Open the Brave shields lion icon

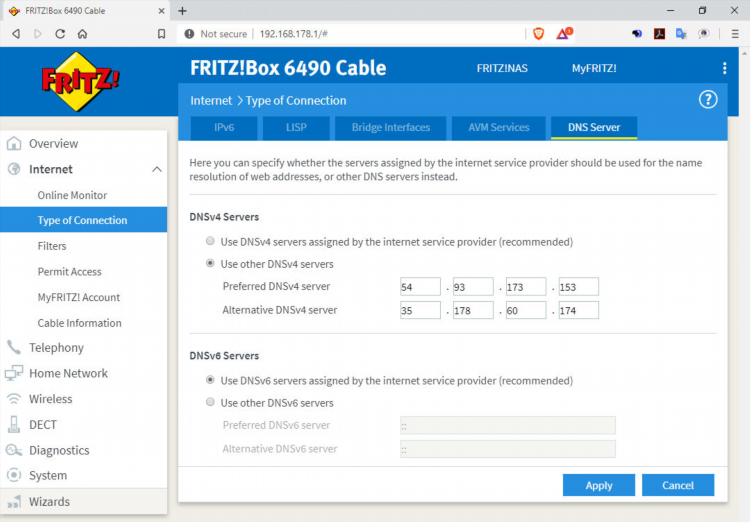(539, 33)
